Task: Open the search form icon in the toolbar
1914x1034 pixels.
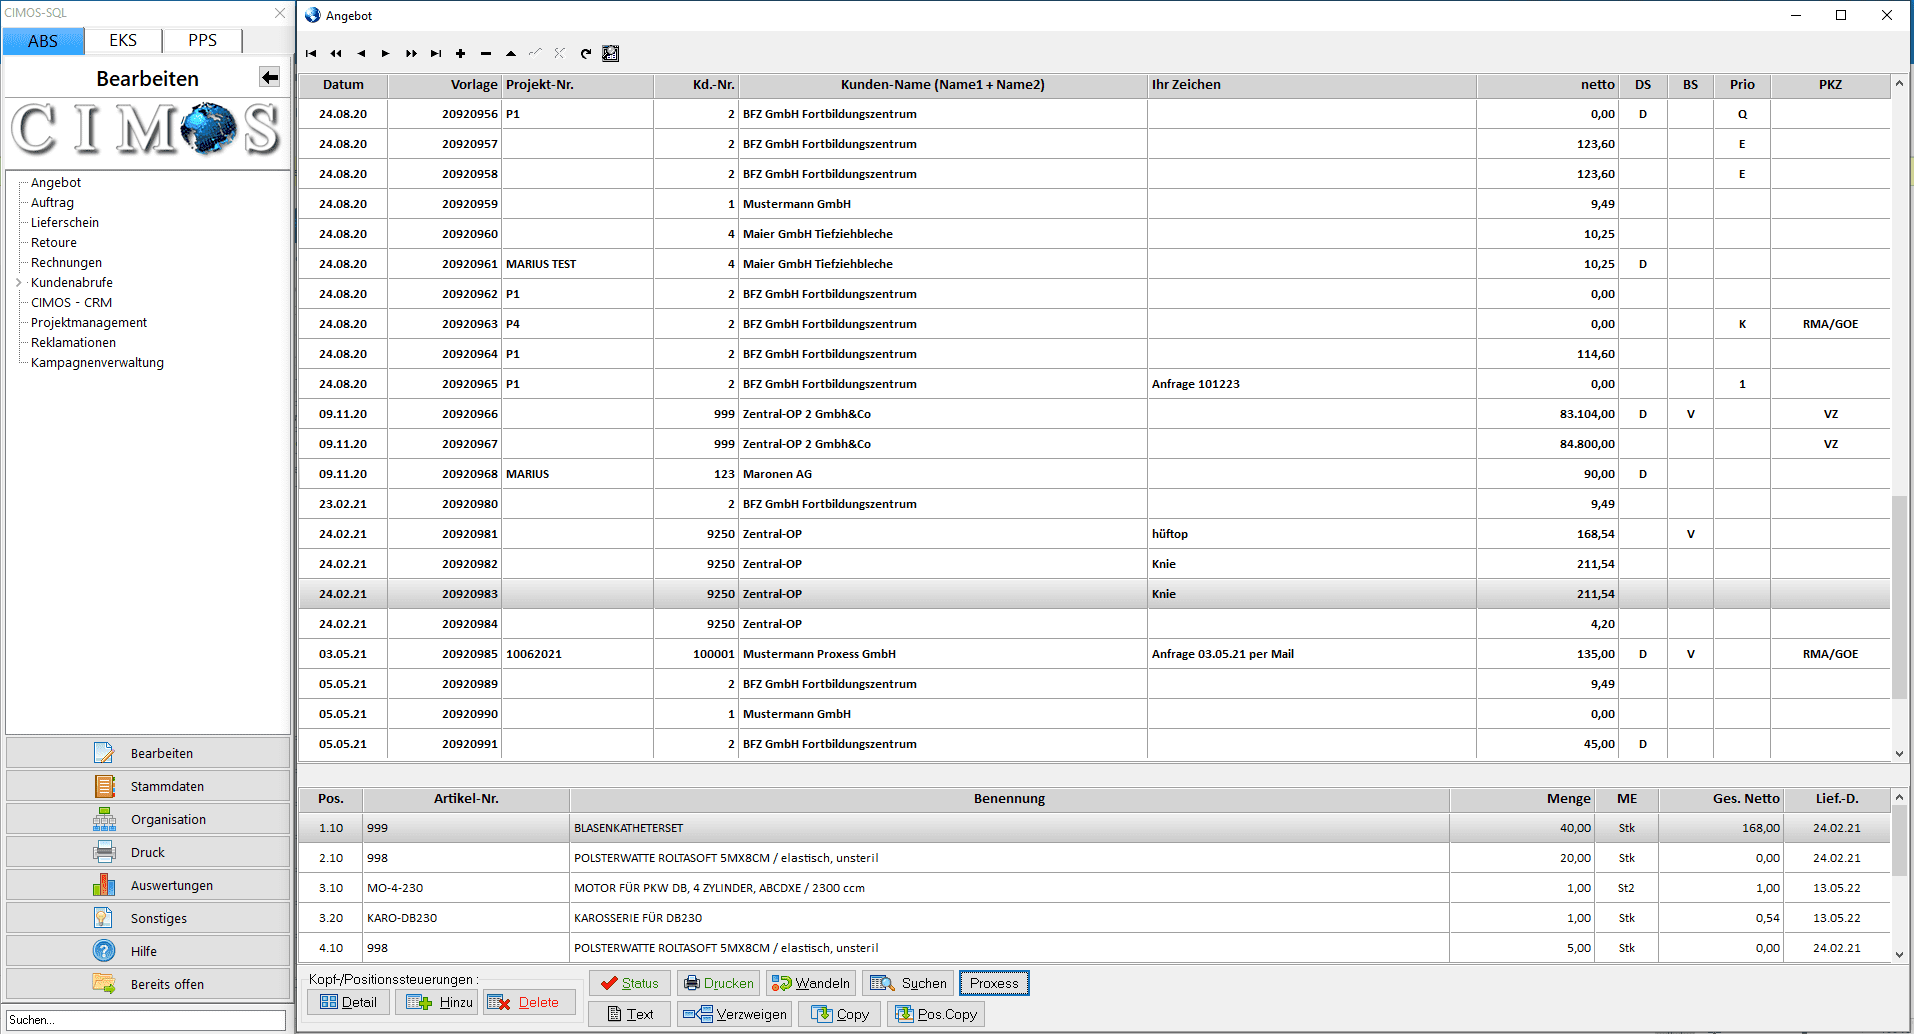Action: (610, 54)
